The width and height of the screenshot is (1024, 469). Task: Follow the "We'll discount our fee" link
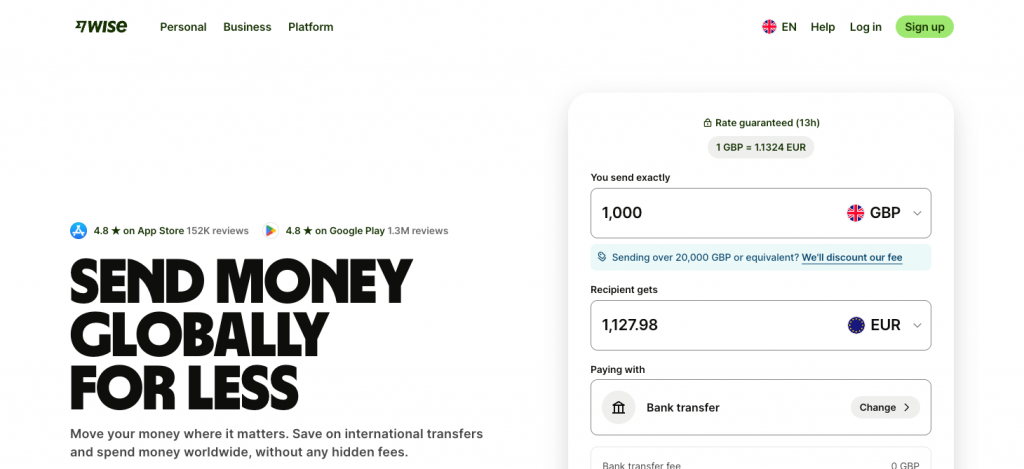(851, 257)
